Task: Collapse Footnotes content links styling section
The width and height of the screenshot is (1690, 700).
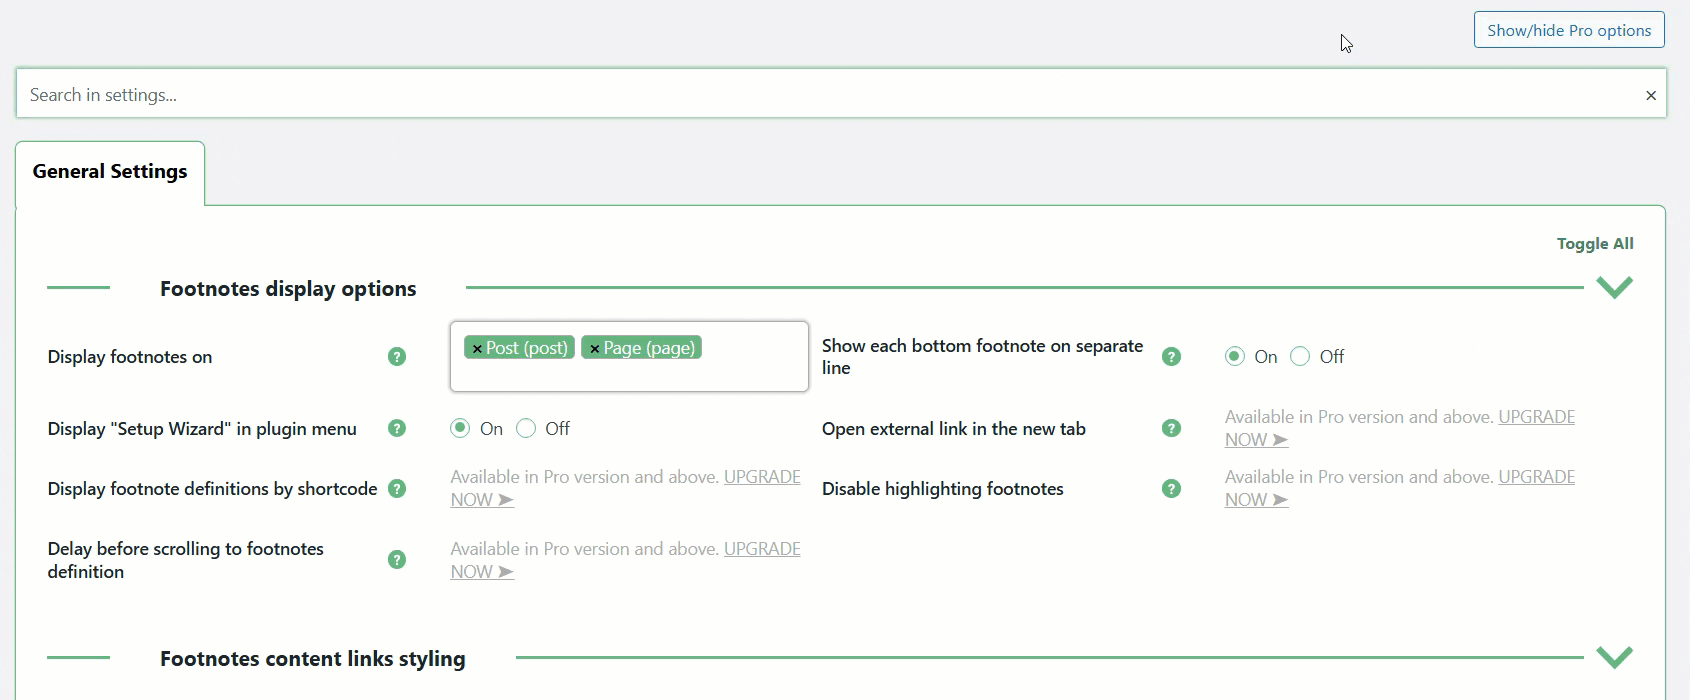Action: pos(1615,658)
